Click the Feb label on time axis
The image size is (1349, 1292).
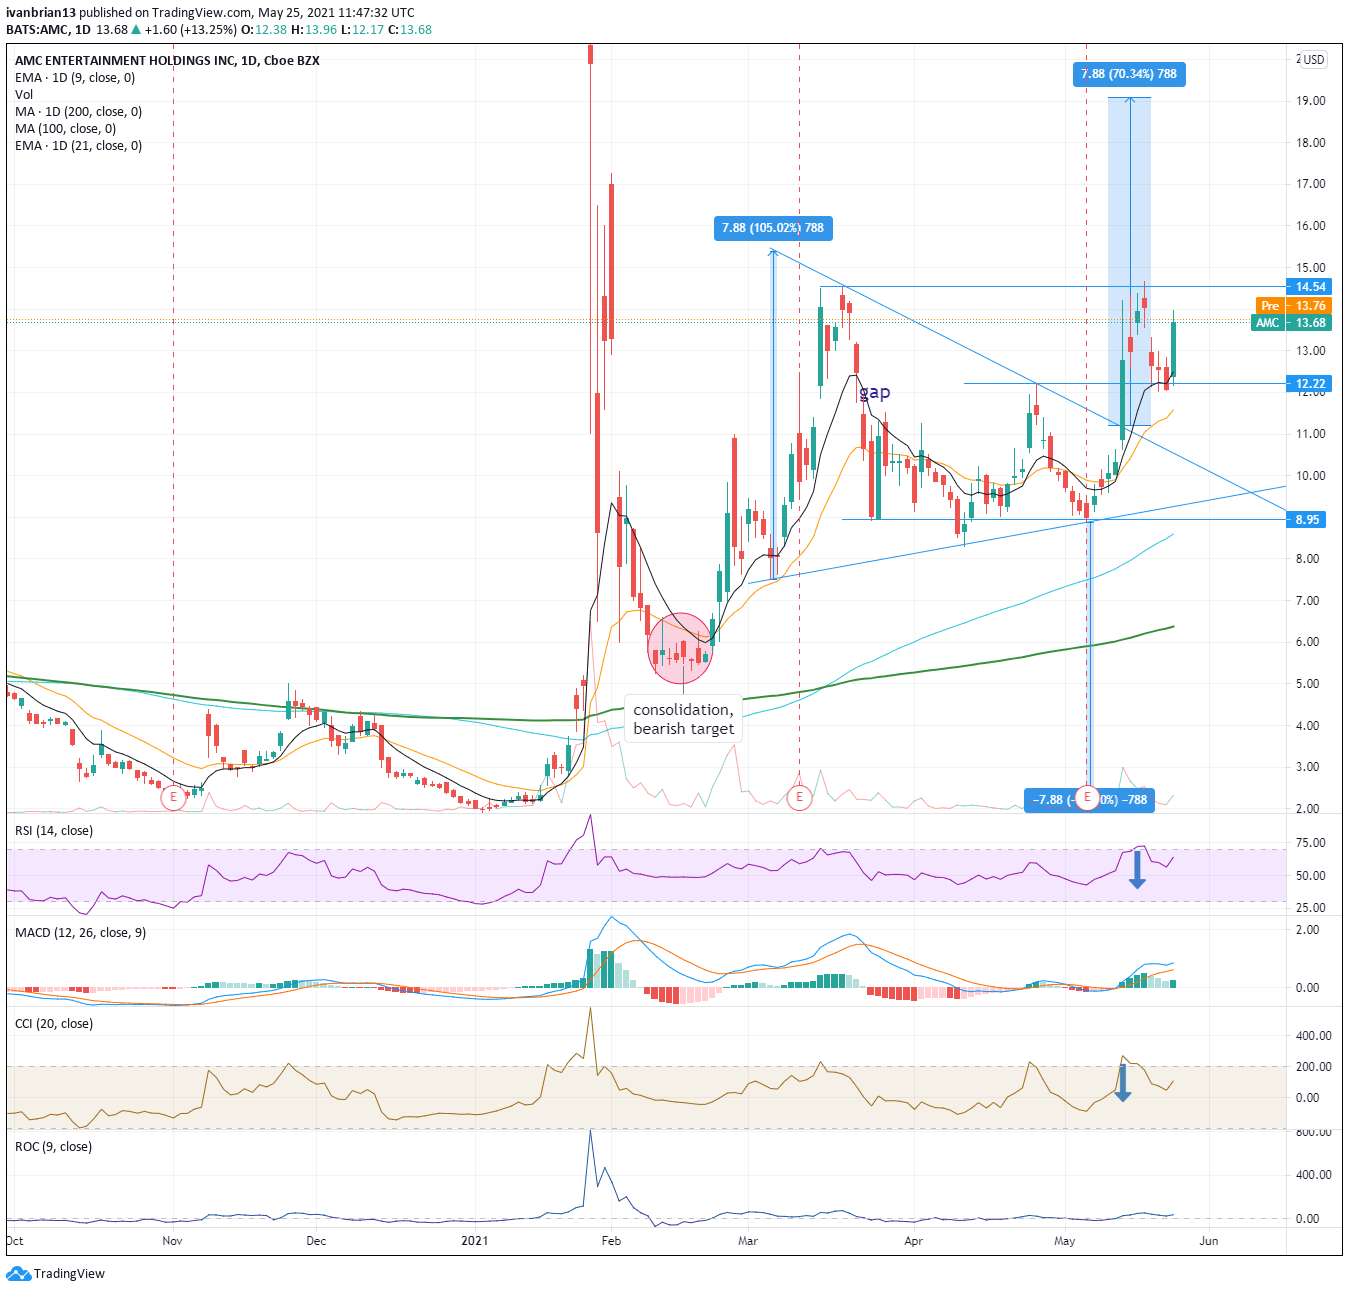pos(611,1241)
